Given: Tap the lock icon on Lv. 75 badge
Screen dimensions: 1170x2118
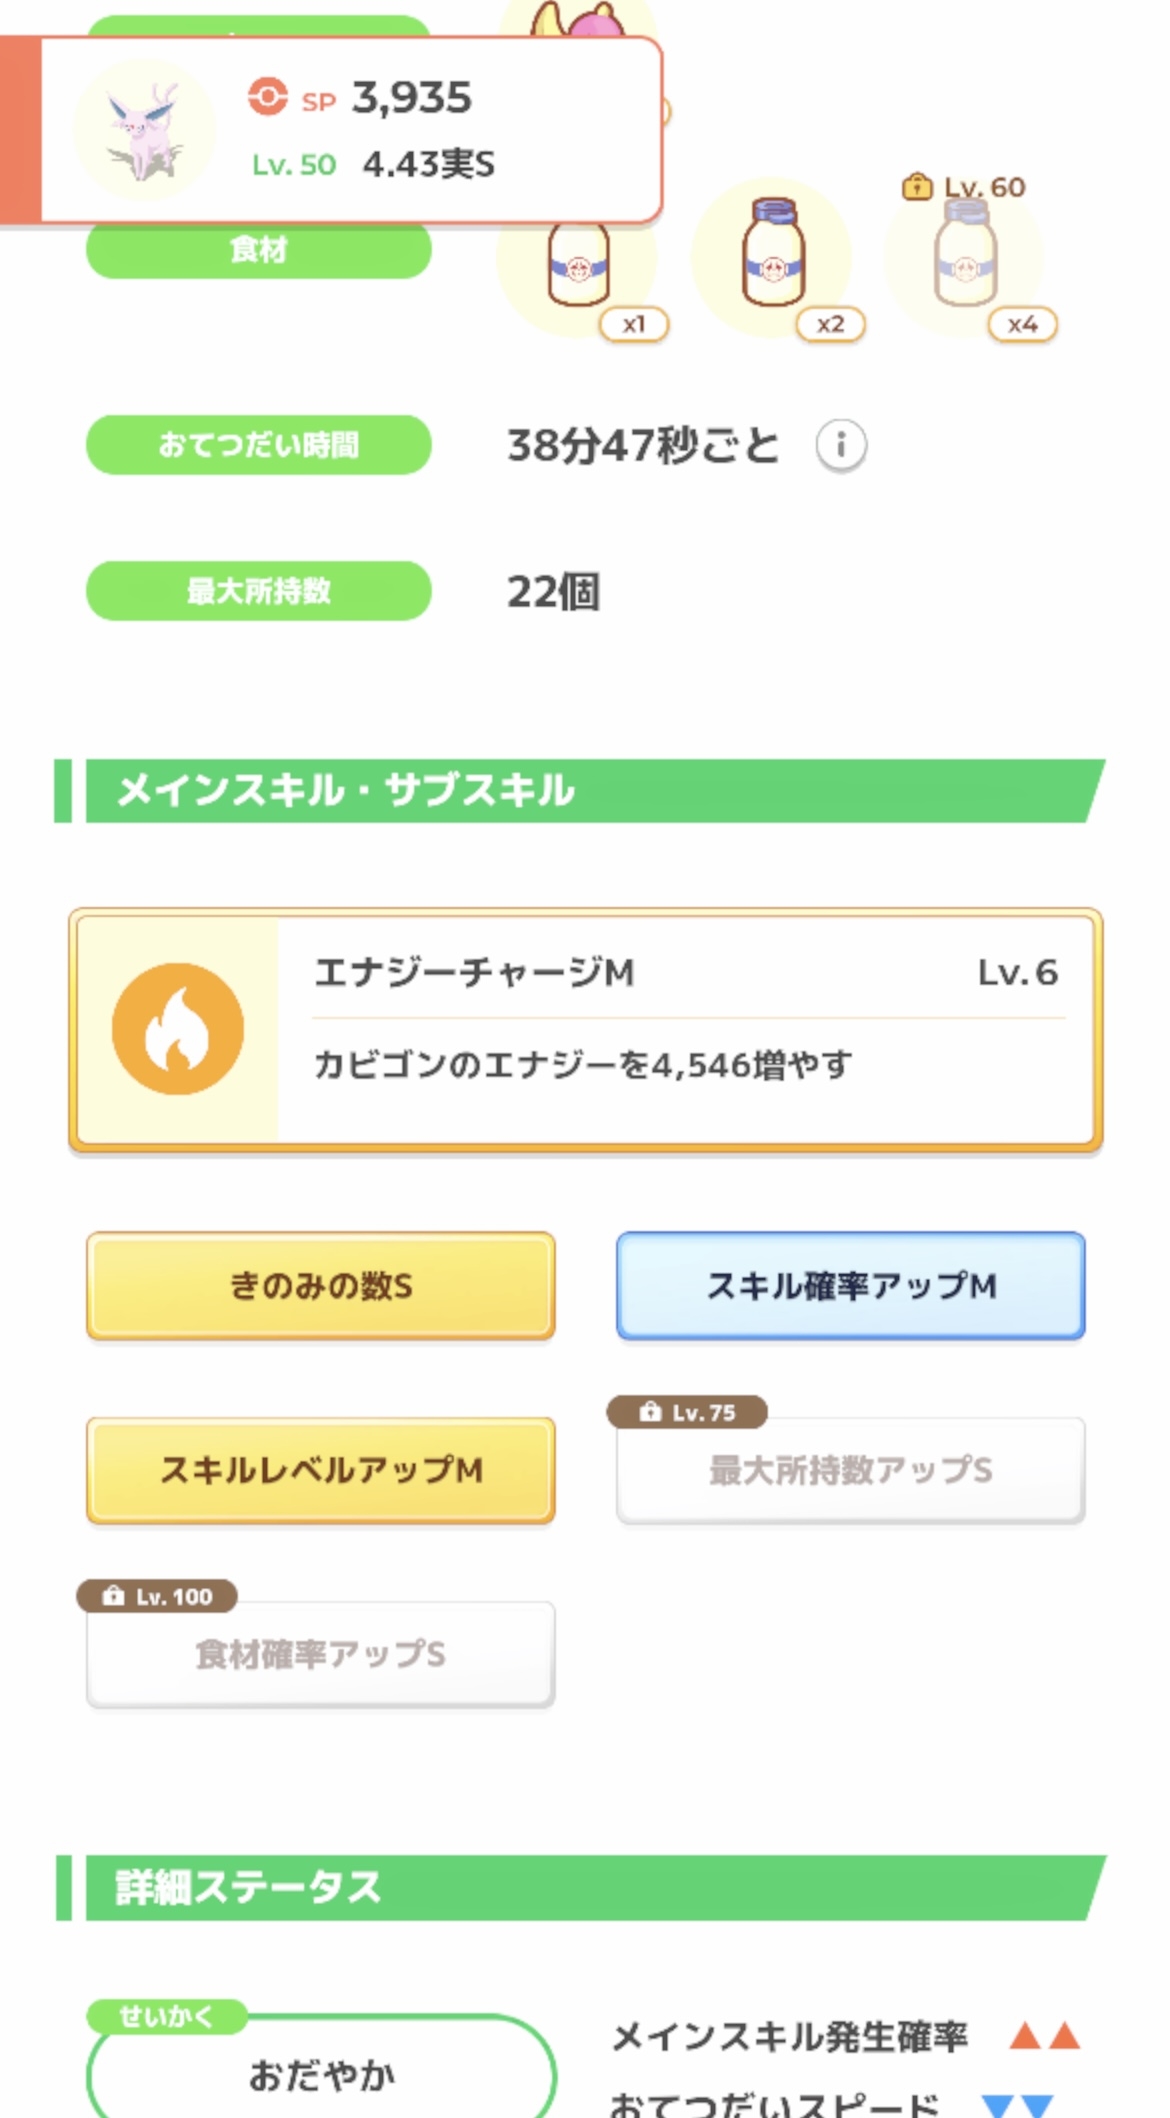Looking at the screenshot, I should pos(650,1412).
